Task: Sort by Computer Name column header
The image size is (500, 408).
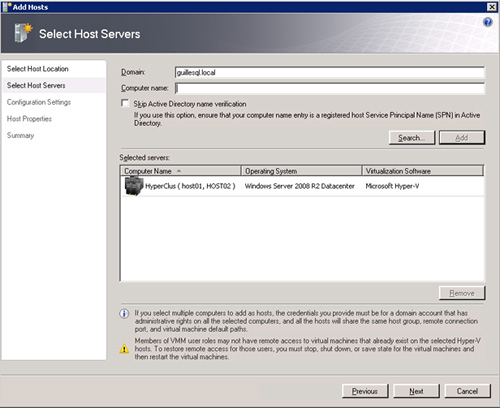Action: point(180,171)
